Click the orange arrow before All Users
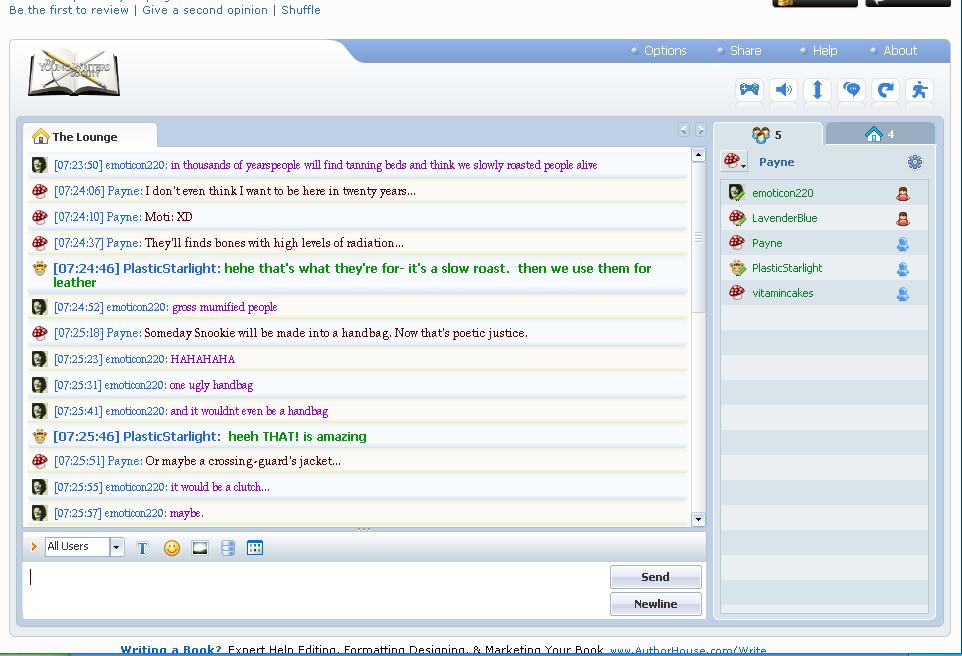 coord(34,546)
